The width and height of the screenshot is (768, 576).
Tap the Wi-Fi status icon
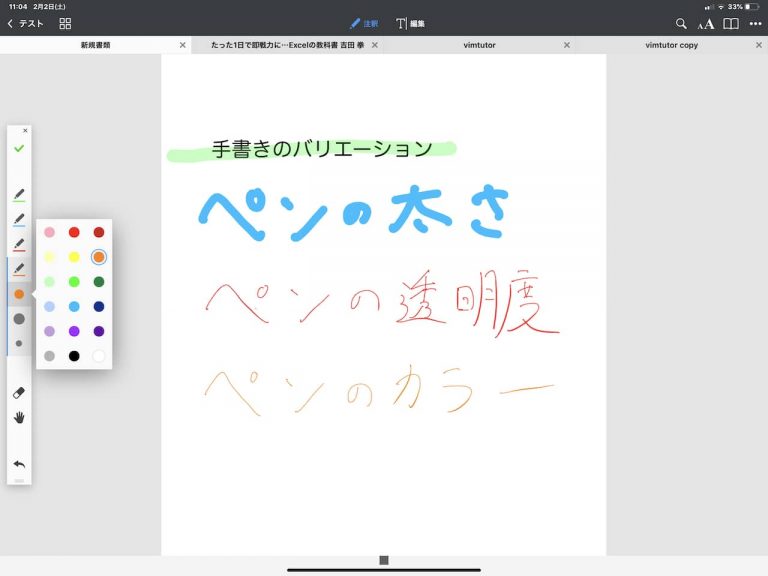(721, 7)
